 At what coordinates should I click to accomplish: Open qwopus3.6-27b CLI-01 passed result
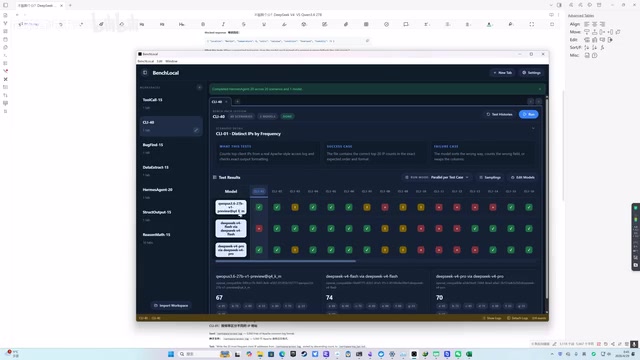coord(259,207)
